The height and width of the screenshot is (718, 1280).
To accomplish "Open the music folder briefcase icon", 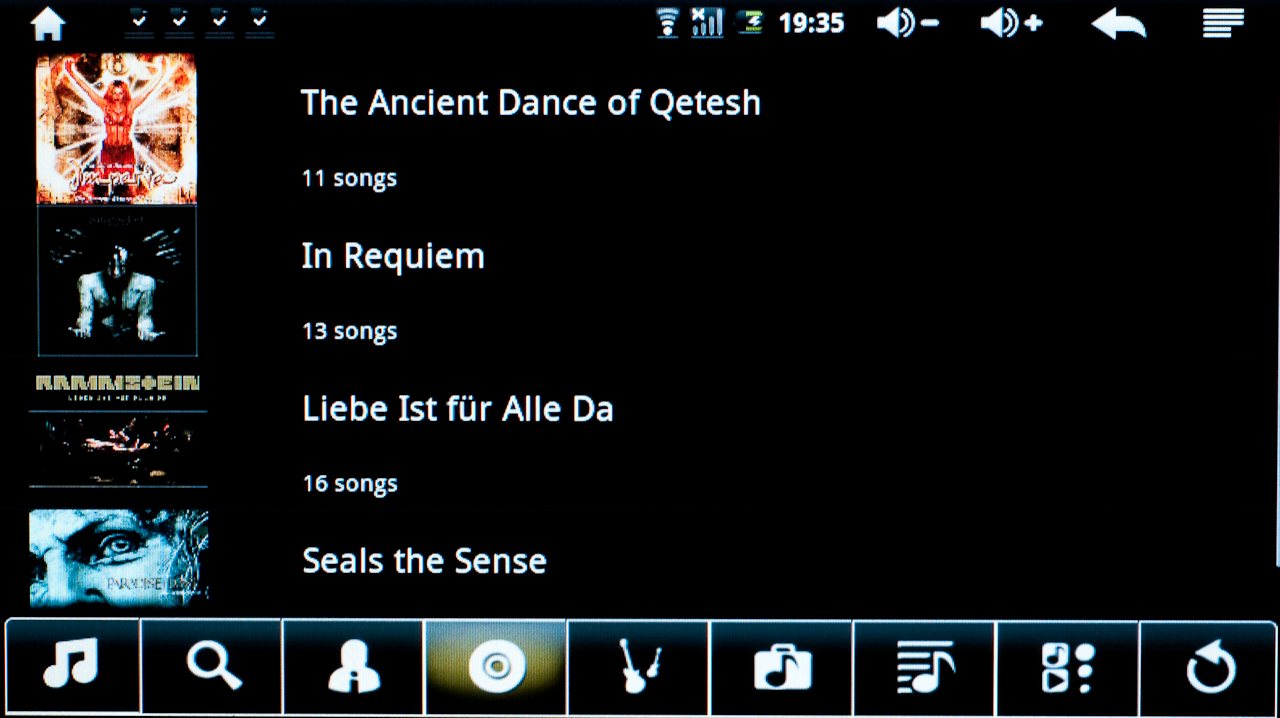I will pos(781,666).
